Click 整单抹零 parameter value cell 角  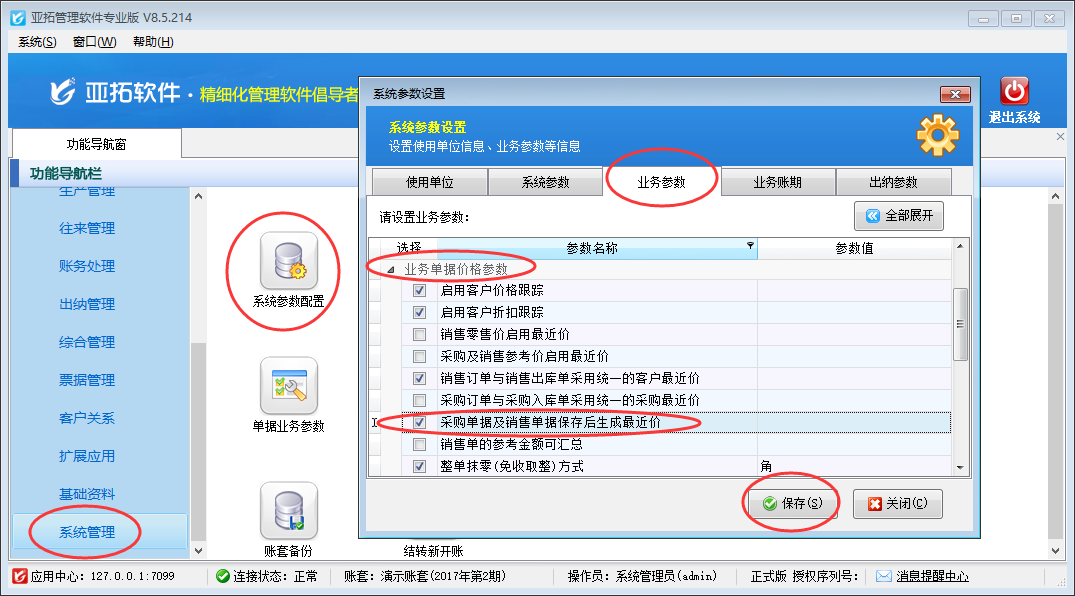(853, 466)
